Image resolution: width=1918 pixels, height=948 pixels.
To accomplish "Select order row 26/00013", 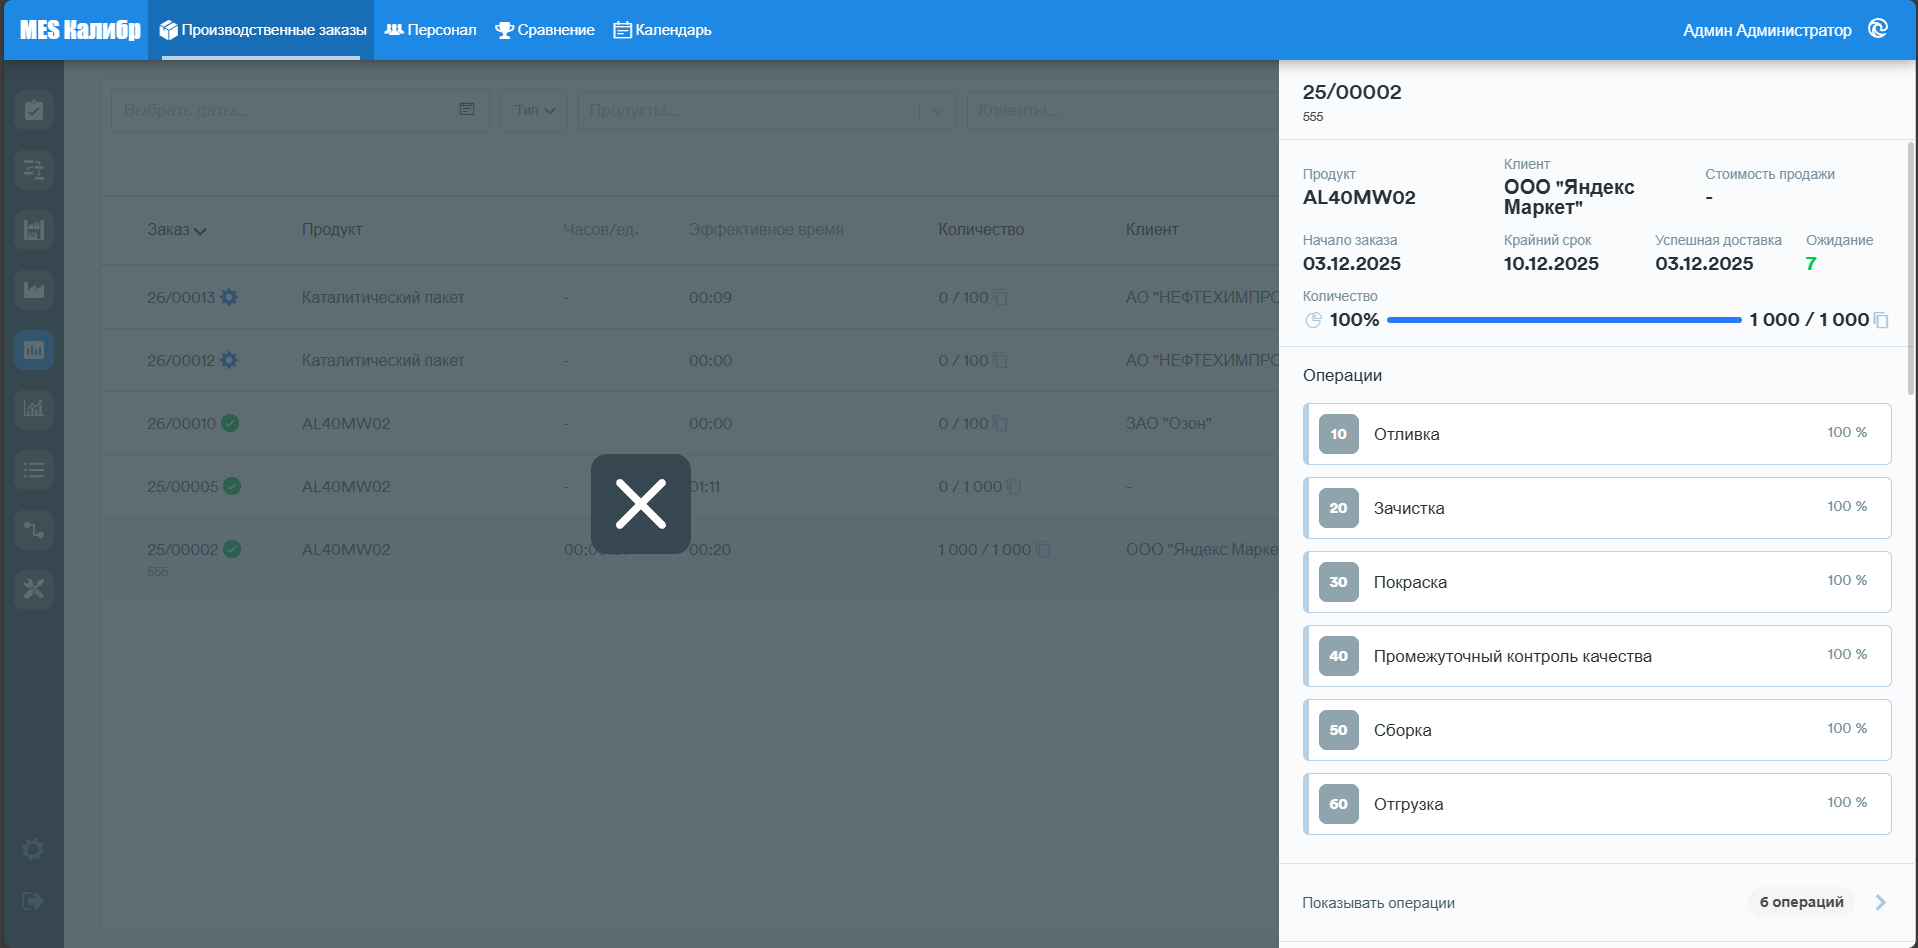I will (x=690, y=297).
